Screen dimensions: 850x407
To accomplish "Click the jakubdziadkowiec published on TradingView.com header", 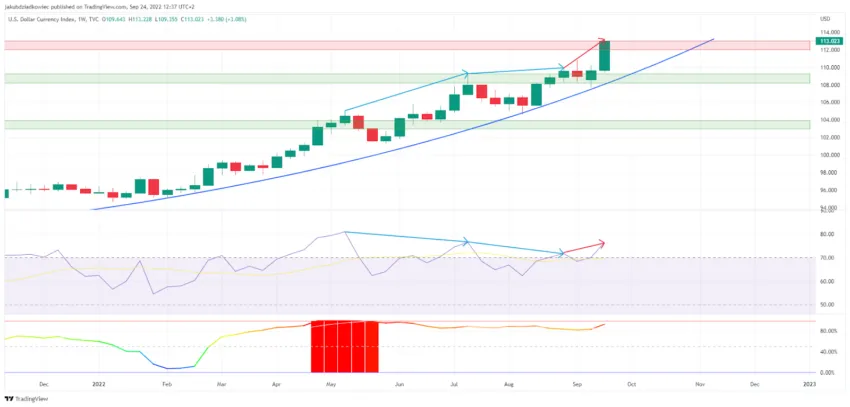I will 73,6.
